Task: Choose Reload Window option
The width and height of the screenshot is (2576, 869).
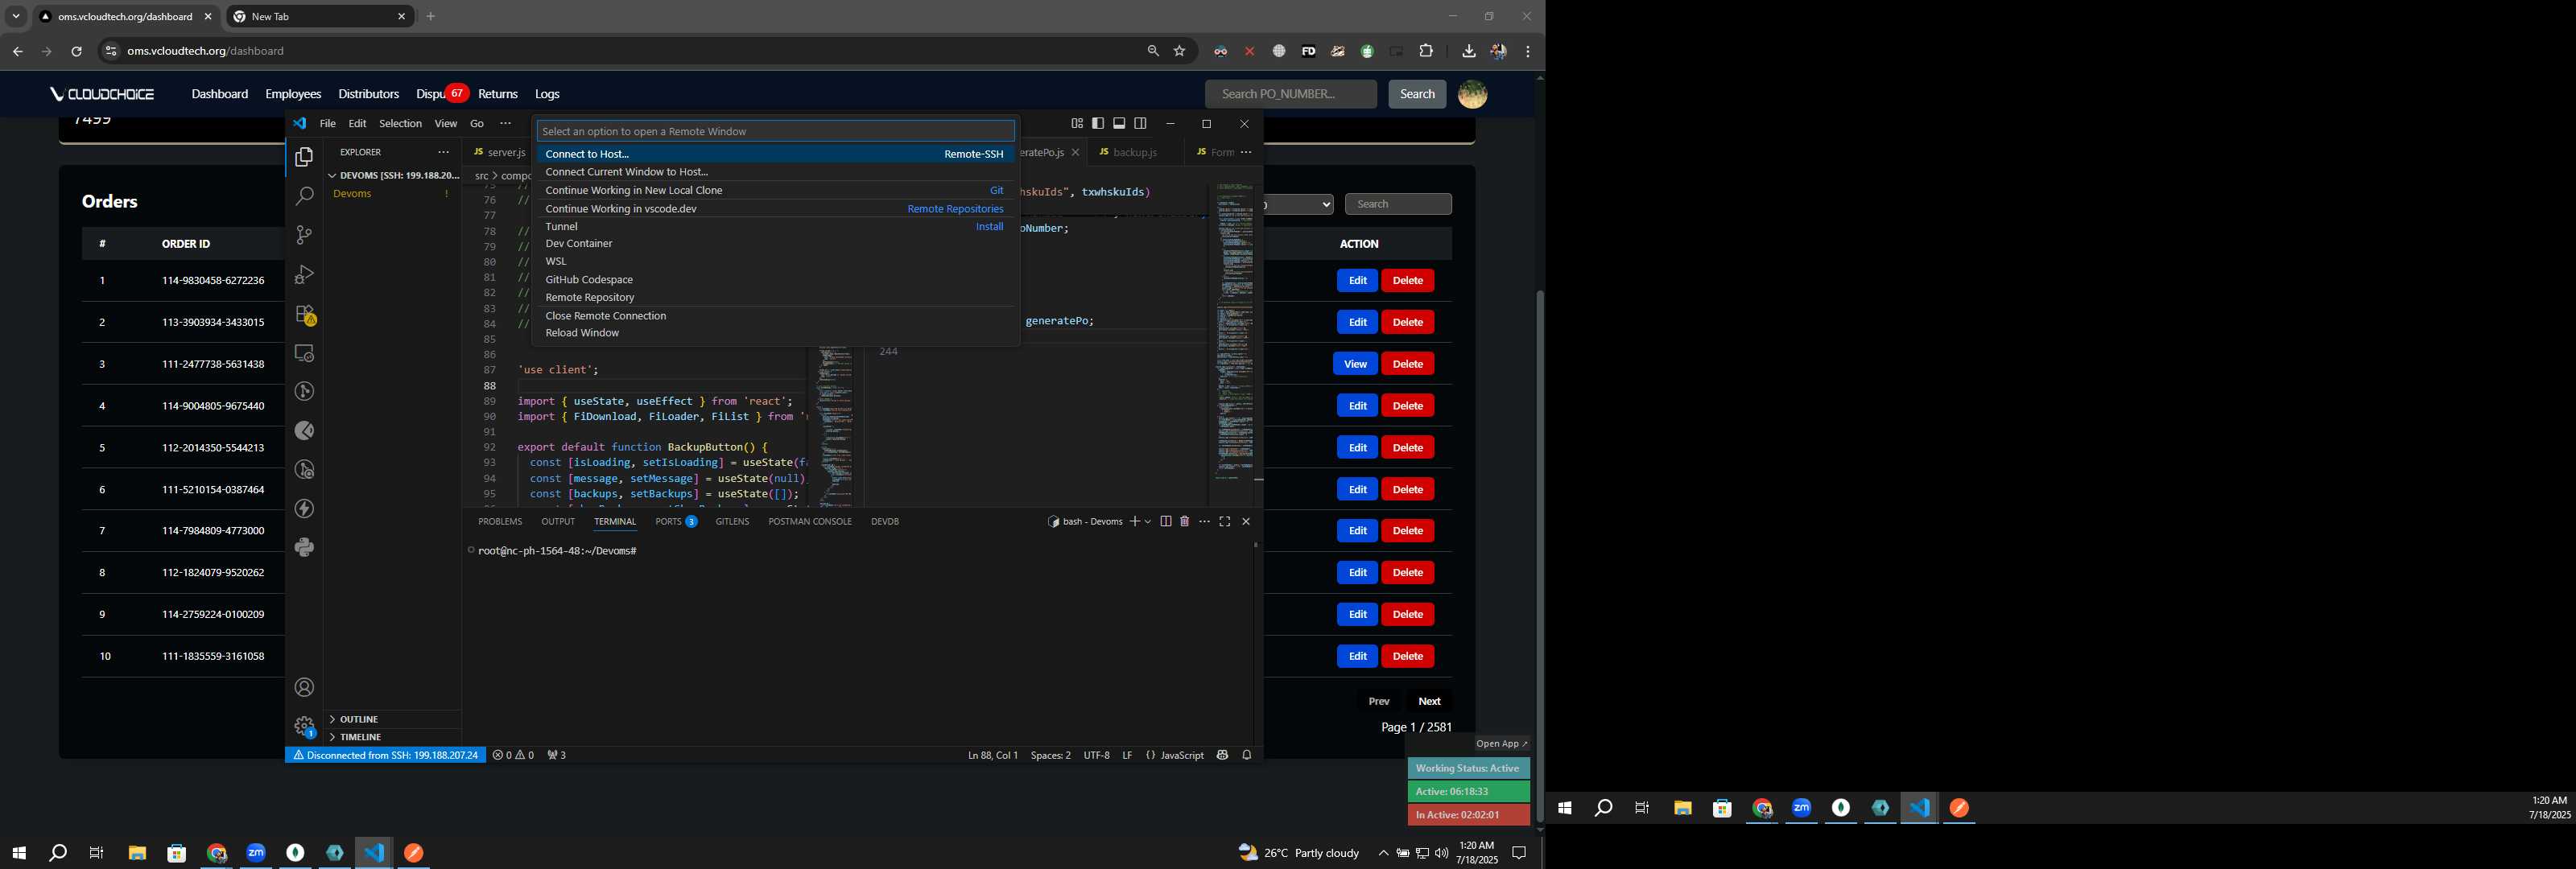Action: click(775, 333)
